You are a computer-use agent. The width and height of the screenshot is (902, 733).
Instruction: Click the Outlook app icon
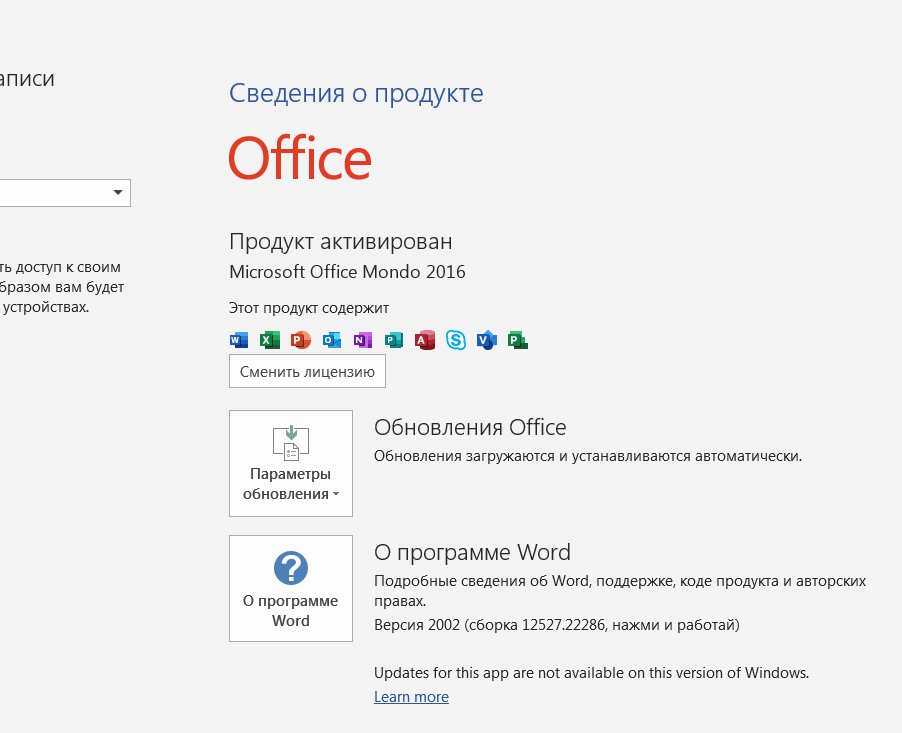pos(332,340)
